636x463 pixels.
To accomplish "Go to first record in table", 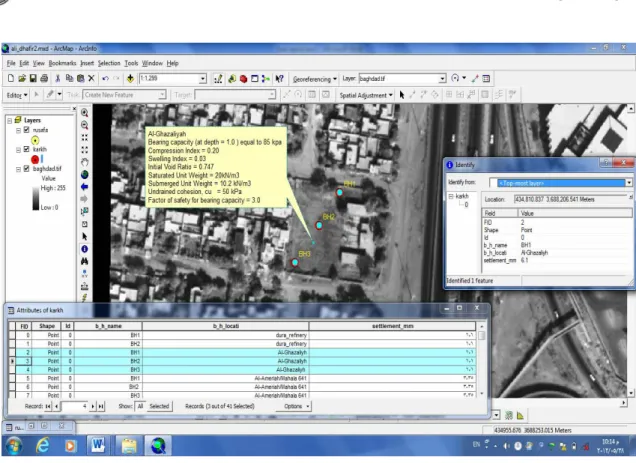I will [x=48, y=406].
